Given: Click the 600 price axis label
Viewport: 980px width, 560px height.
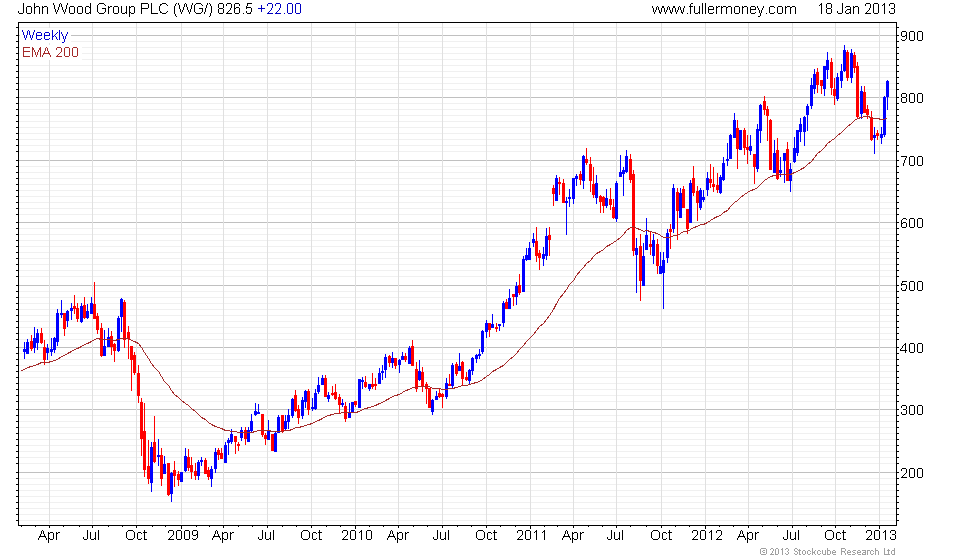Looking at the screenshot, I should [912, 223].
